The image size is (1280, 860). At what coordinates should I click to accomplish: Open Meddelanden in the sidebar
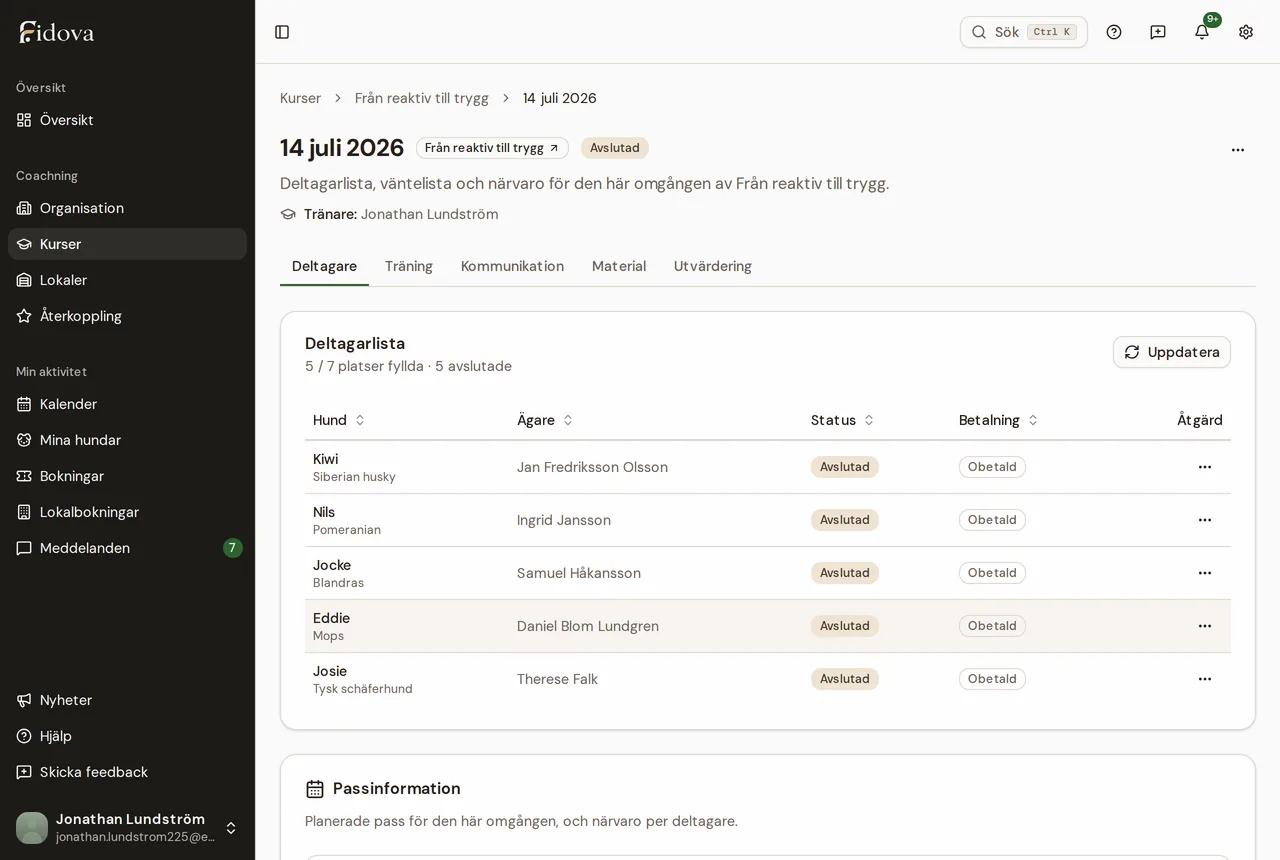(127, 548)
